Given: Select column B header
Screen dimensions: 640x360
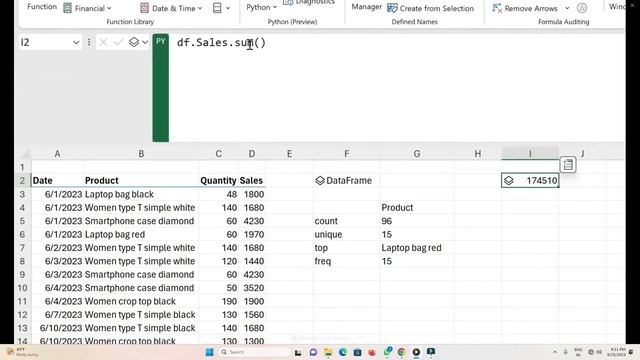Looking at the screenshot, I should [x=141, y=154].
